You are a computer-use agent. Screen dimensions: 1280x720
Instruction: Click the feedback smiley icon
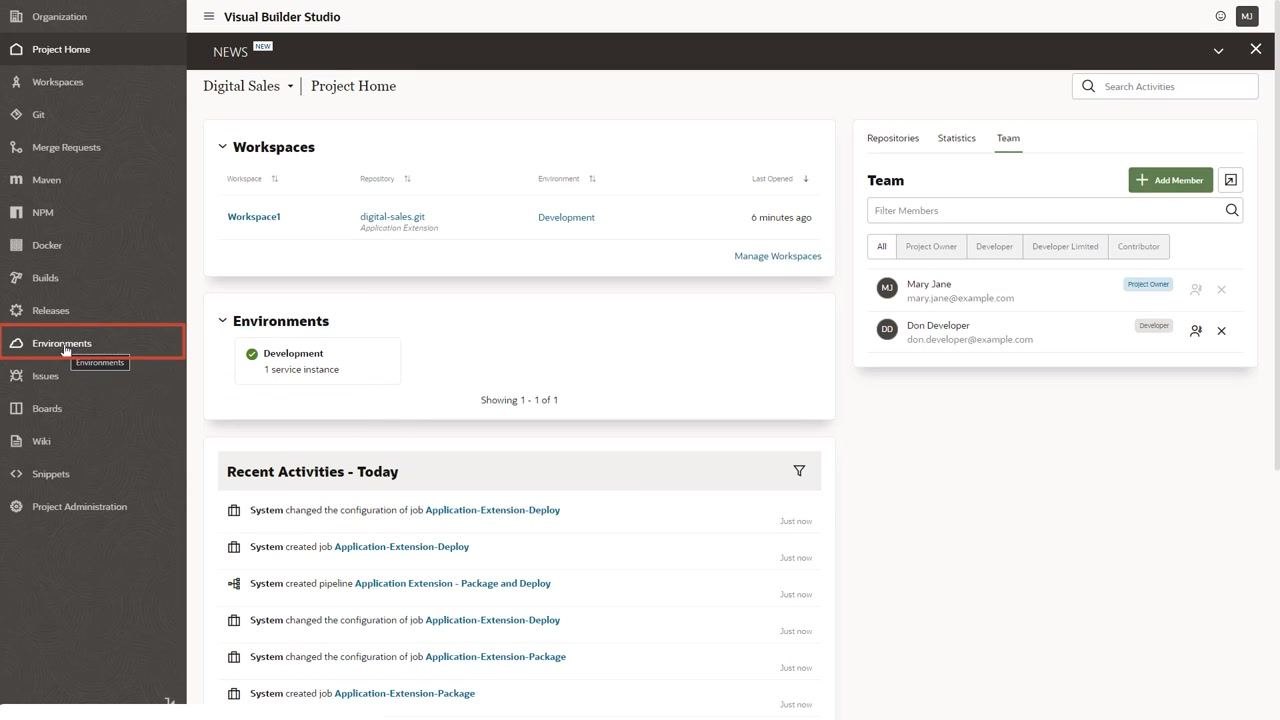tap(1220, 16)
